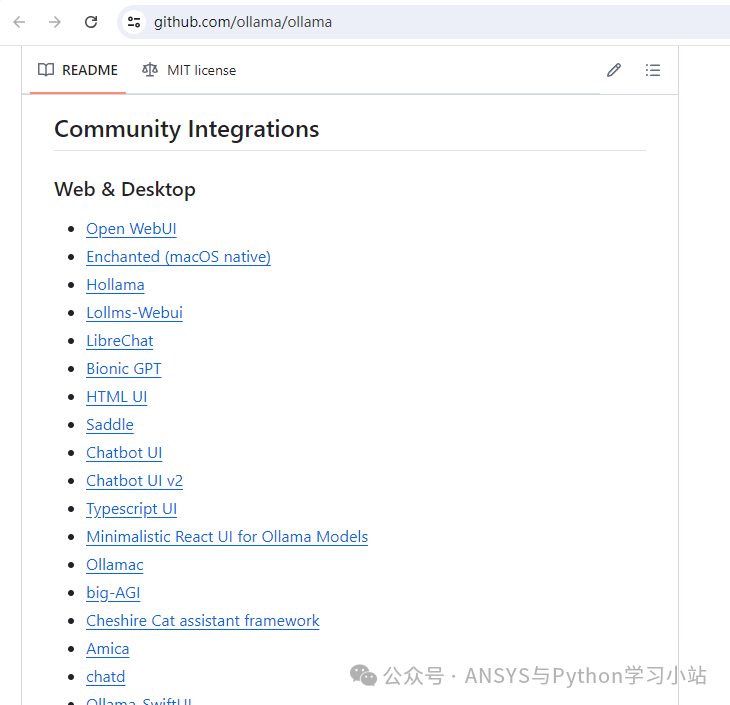The image size is (730, 705).
Task: Open the chatd link
Action: coord(106,677)
